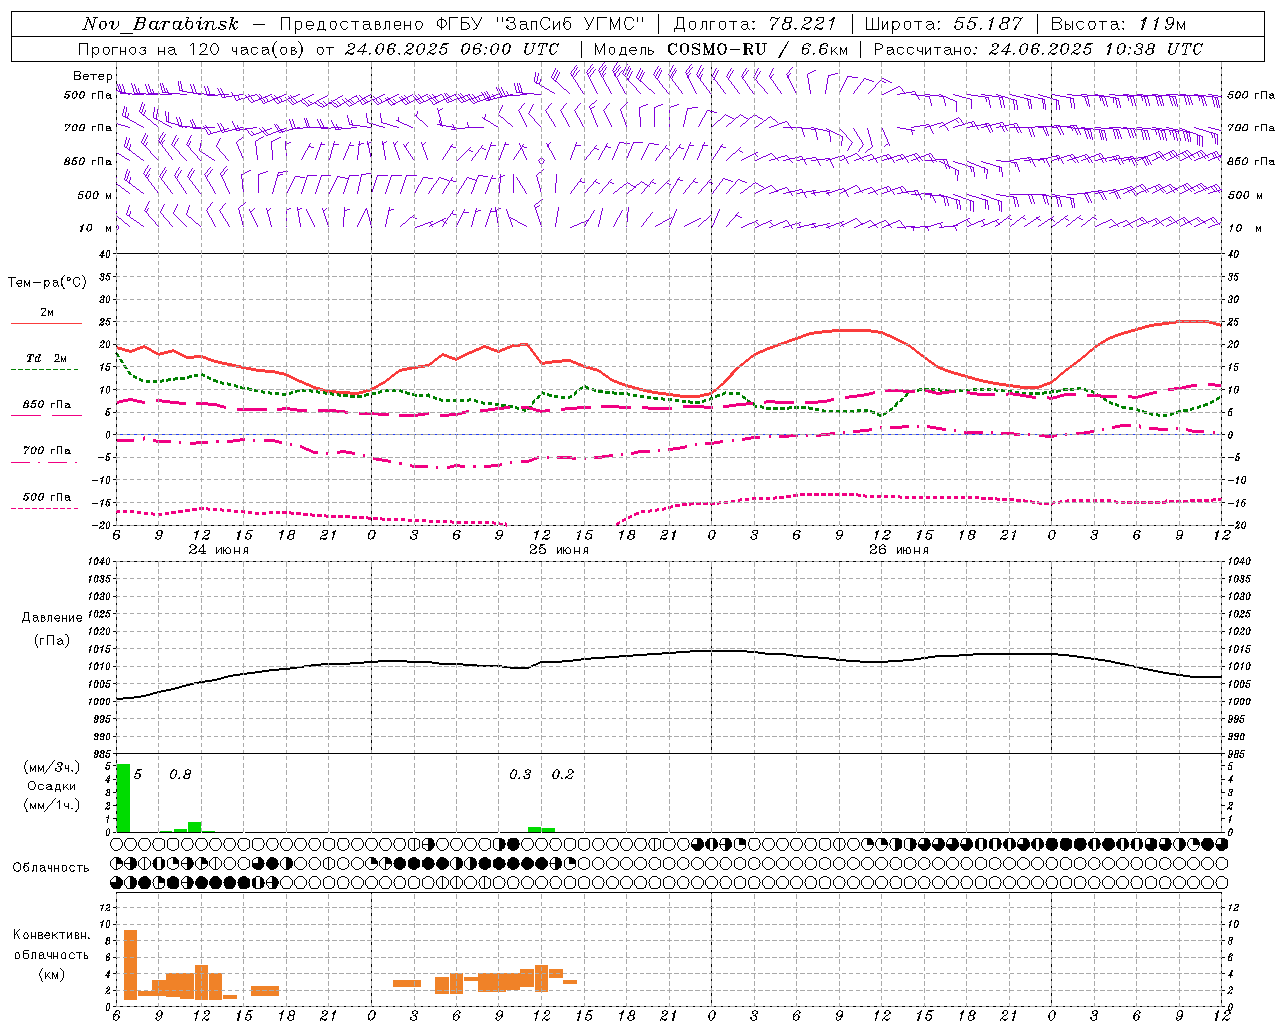The image size is (1280, 1024).
Task: Click the (мм/1ч.) precipitation unit label
Action: [51, 805]
